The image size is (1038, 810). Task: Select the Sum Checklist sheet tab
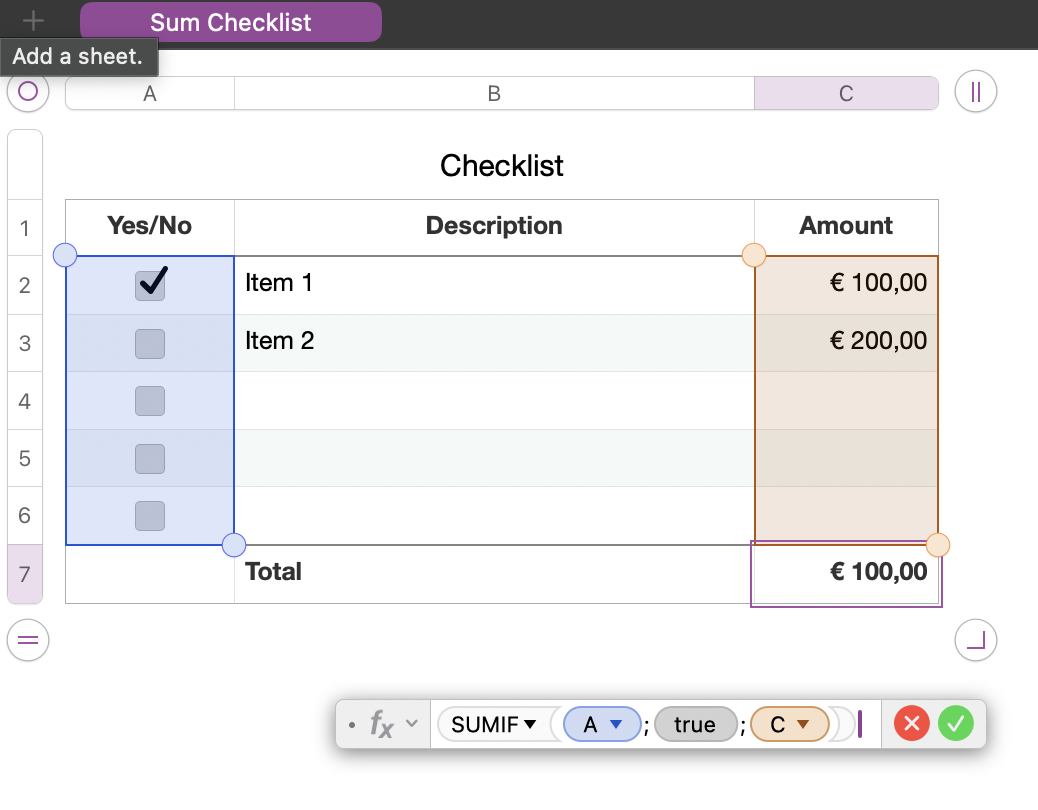pyautogui.click(x=231, y=22)
